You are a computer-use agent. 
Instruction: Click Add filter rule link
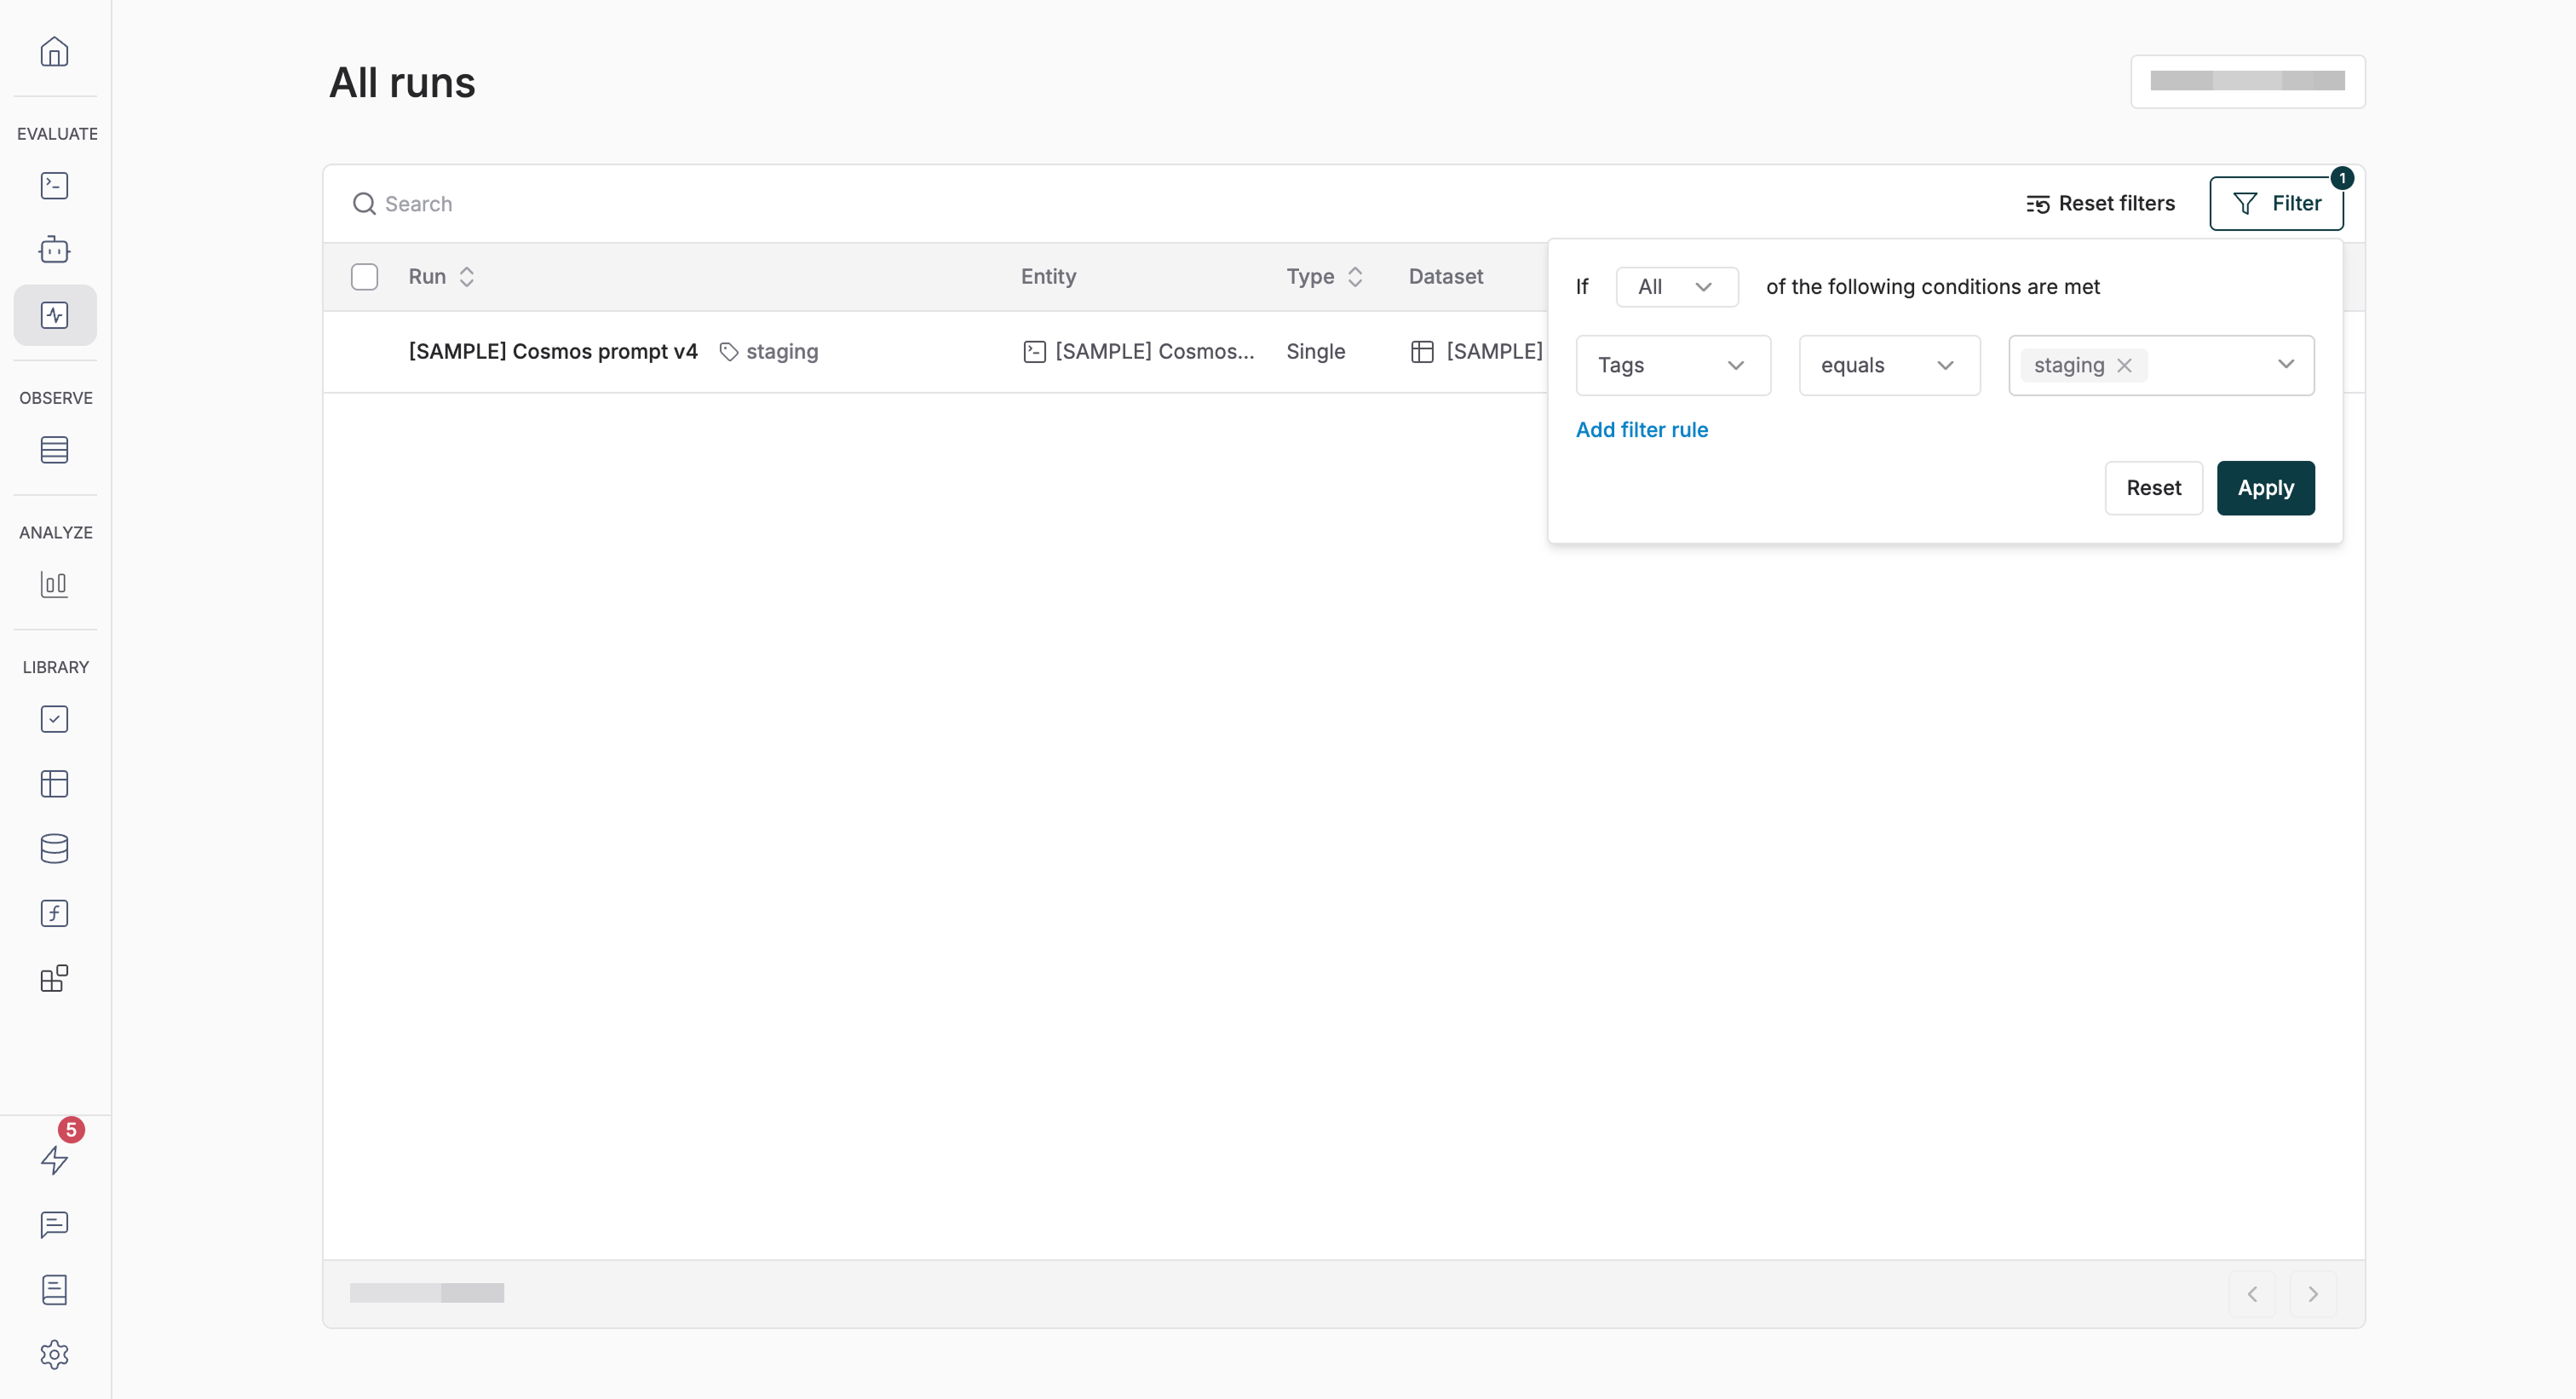click(x=1641, y=430)
